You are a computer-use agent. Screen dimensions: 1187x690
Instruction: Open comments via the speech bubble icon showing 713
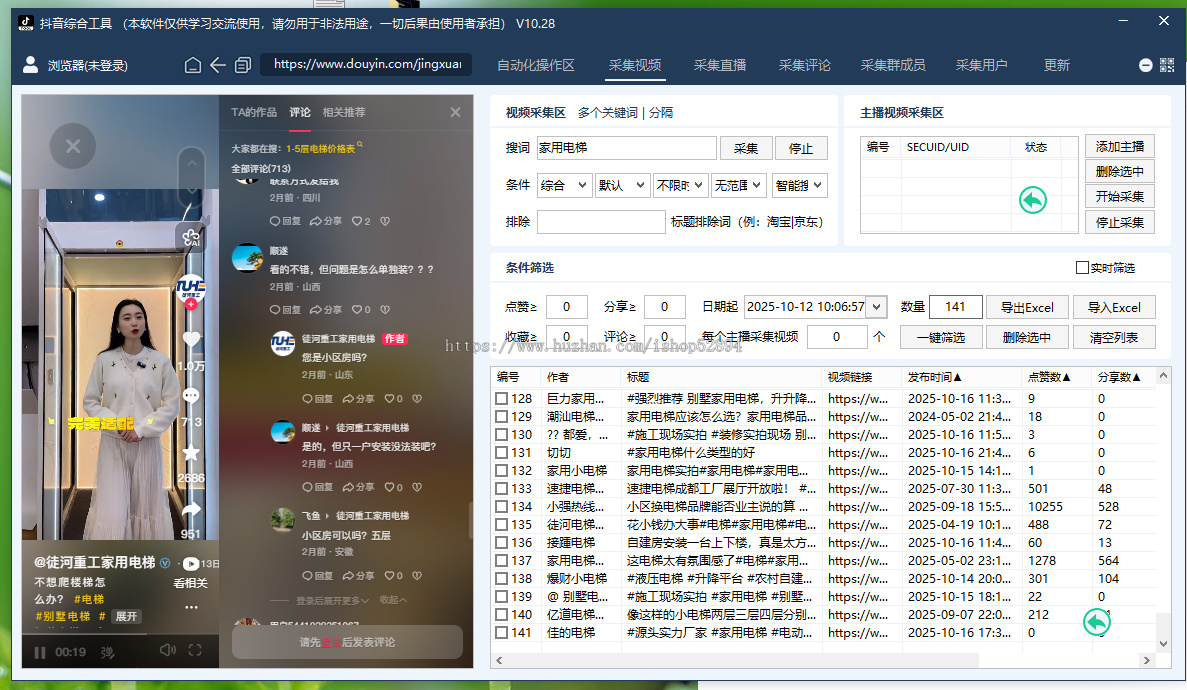(191, 395)
